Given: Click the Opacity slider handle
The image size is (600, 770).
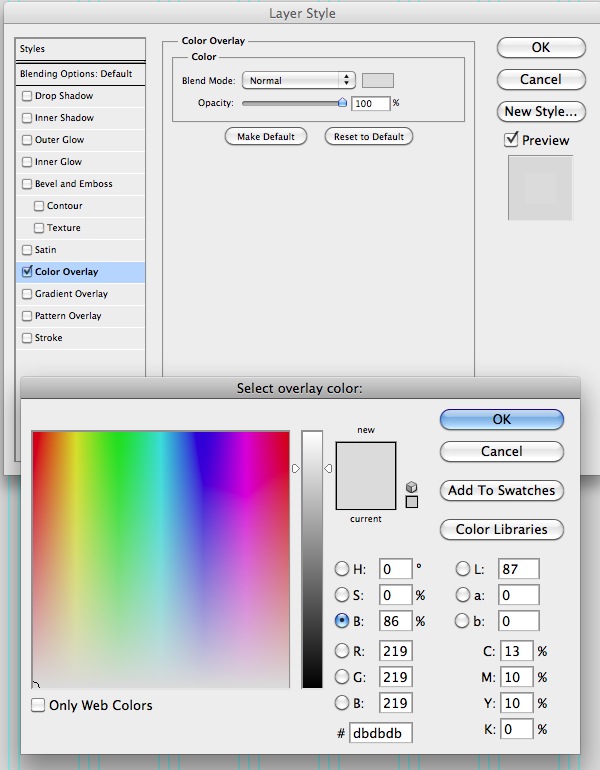Looking at the screenshot, I should tap(342, 103).
